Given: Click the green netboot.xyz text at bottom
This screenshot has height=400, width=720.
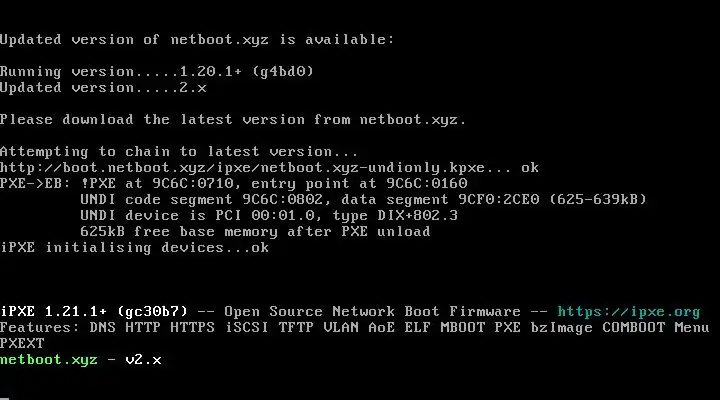Looking at the screenshot, I should point(48,360).
